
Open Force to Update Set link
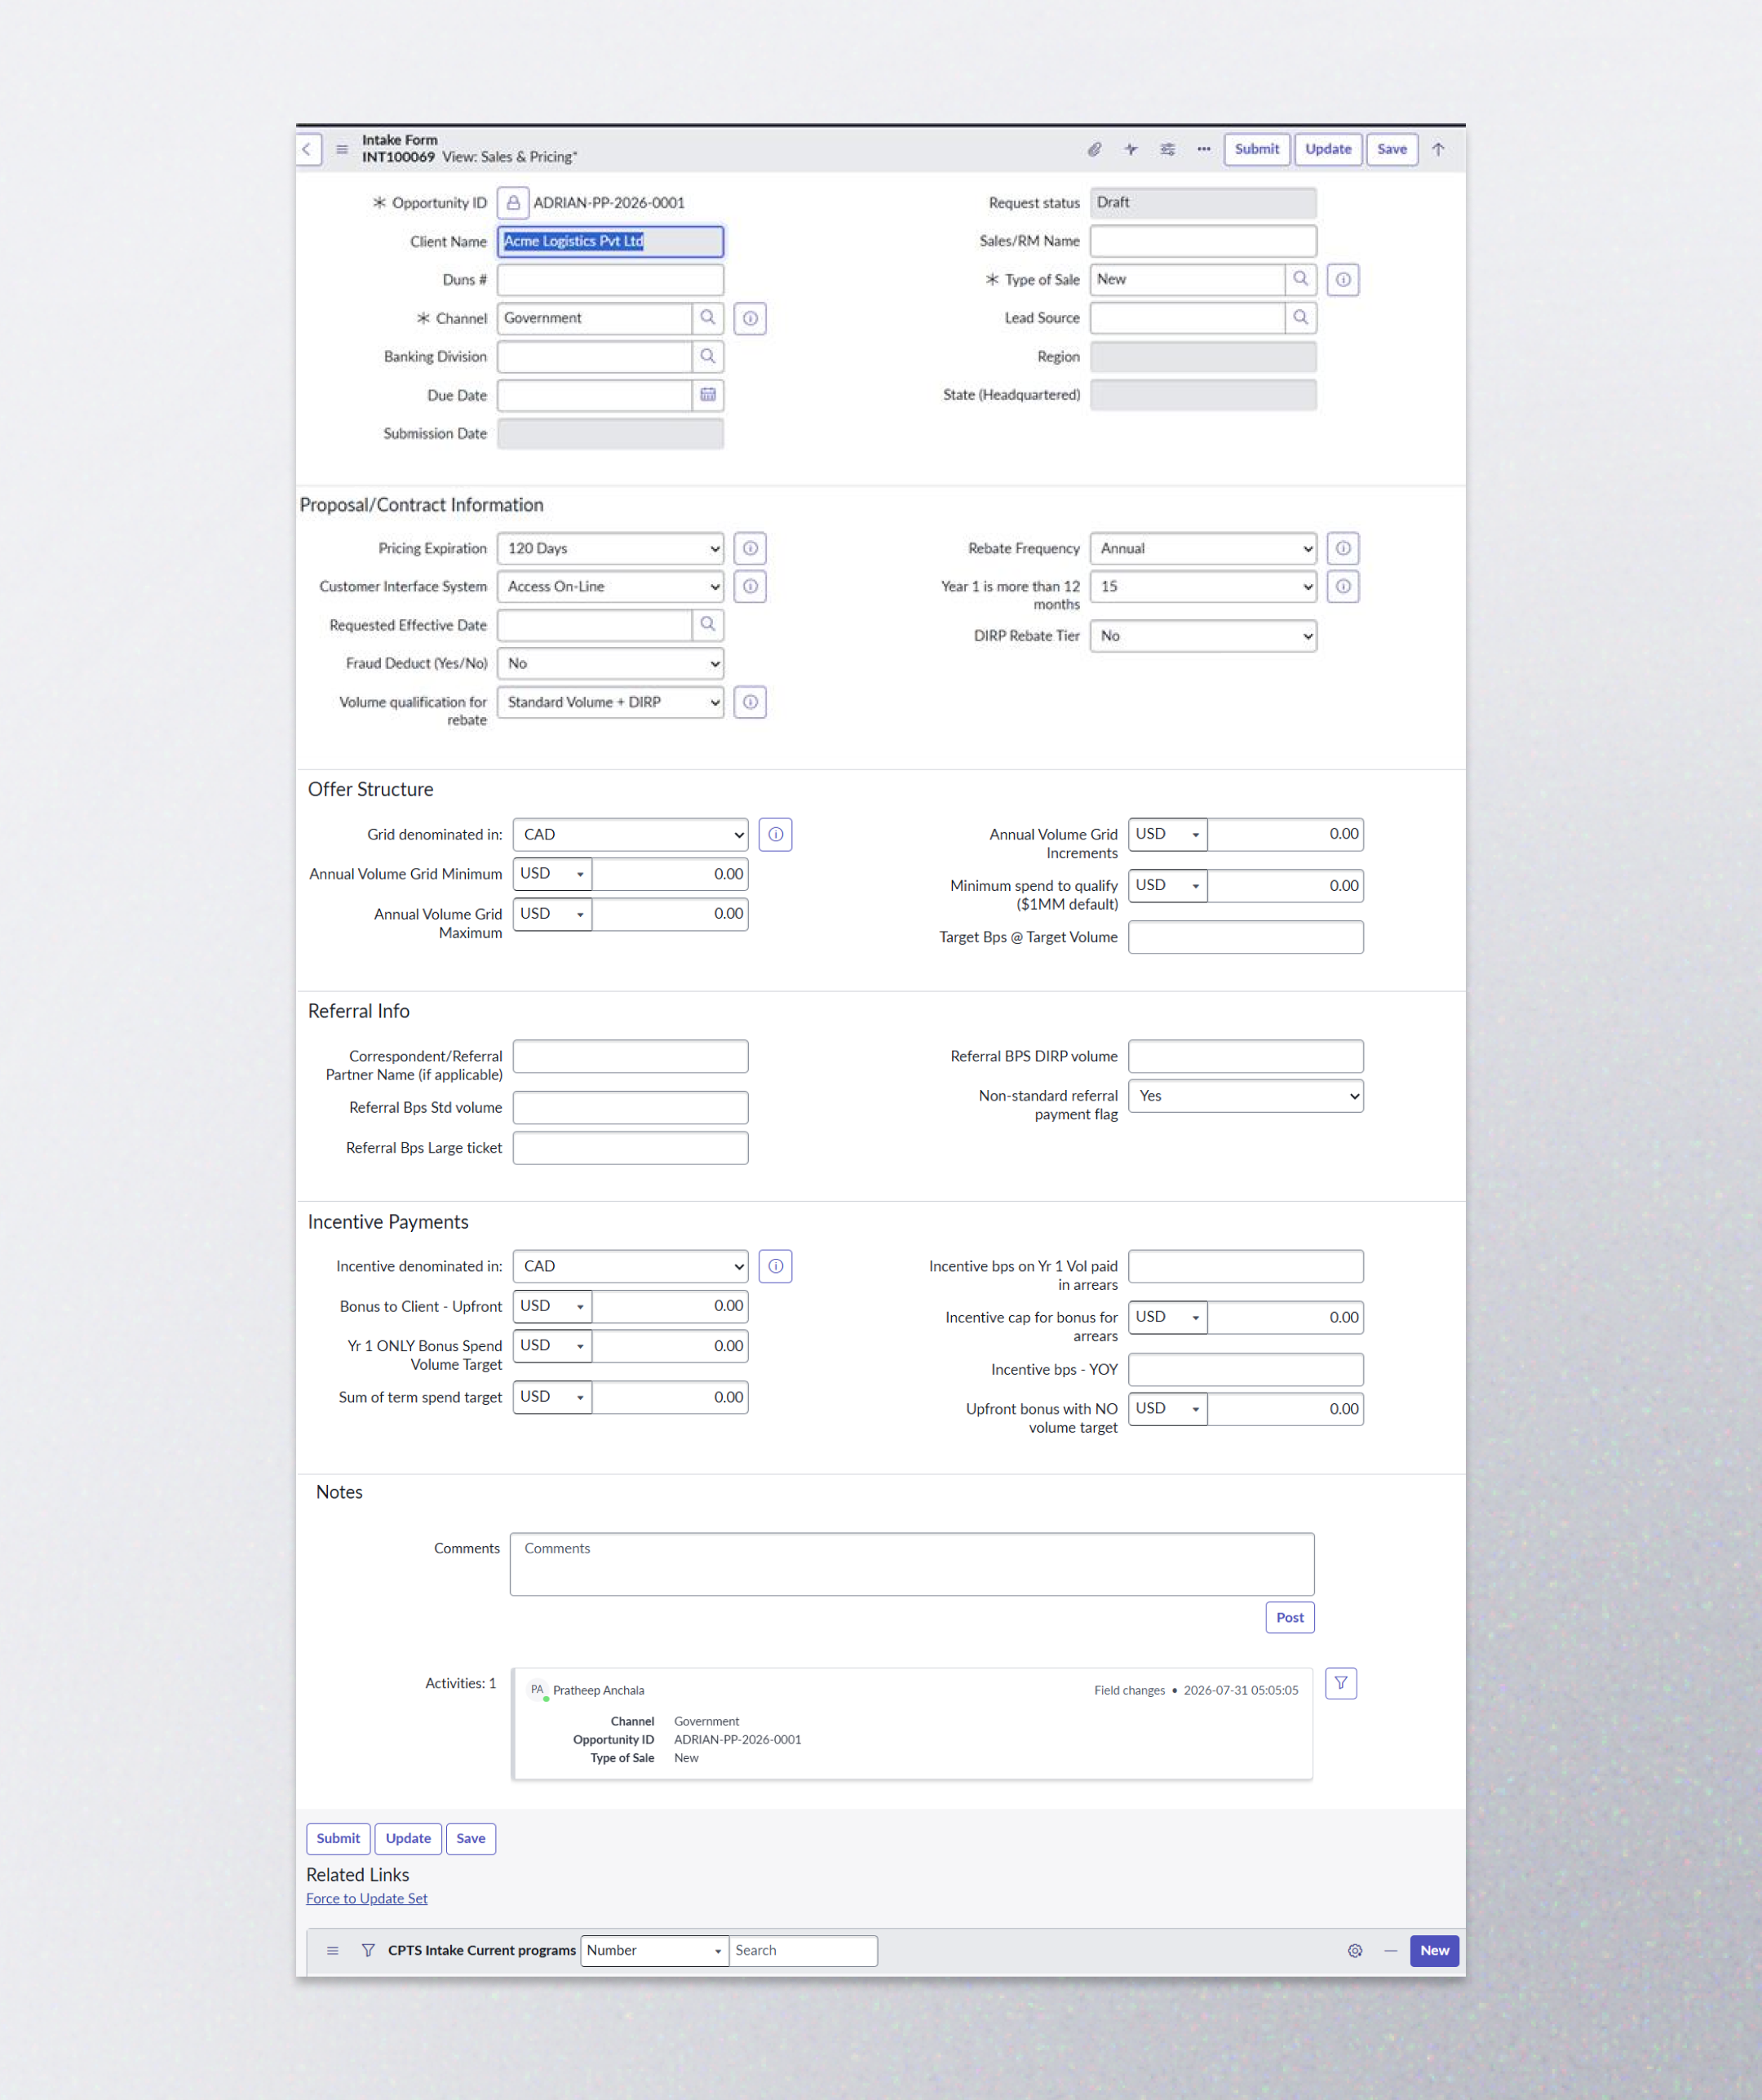click(367, 1899)
